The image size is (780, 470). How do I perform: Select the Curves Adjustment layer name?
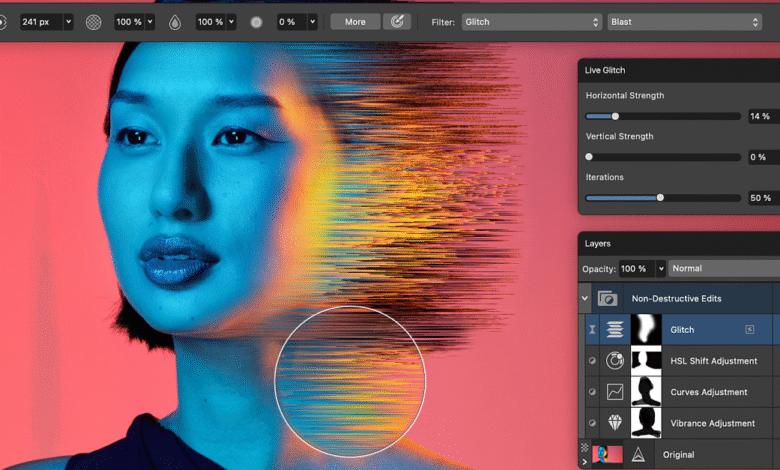coord(709,392)
